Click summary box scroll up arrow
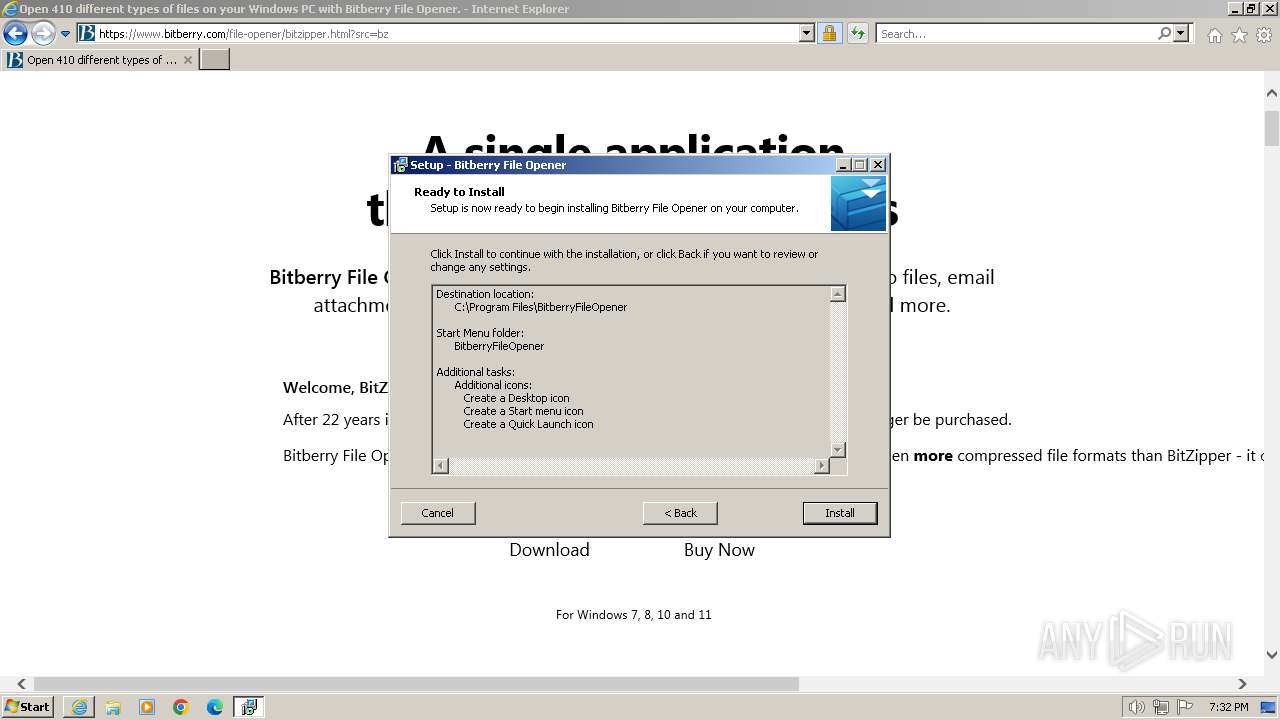Screen dimensions: 1280x720 click(x=838, y=294)
